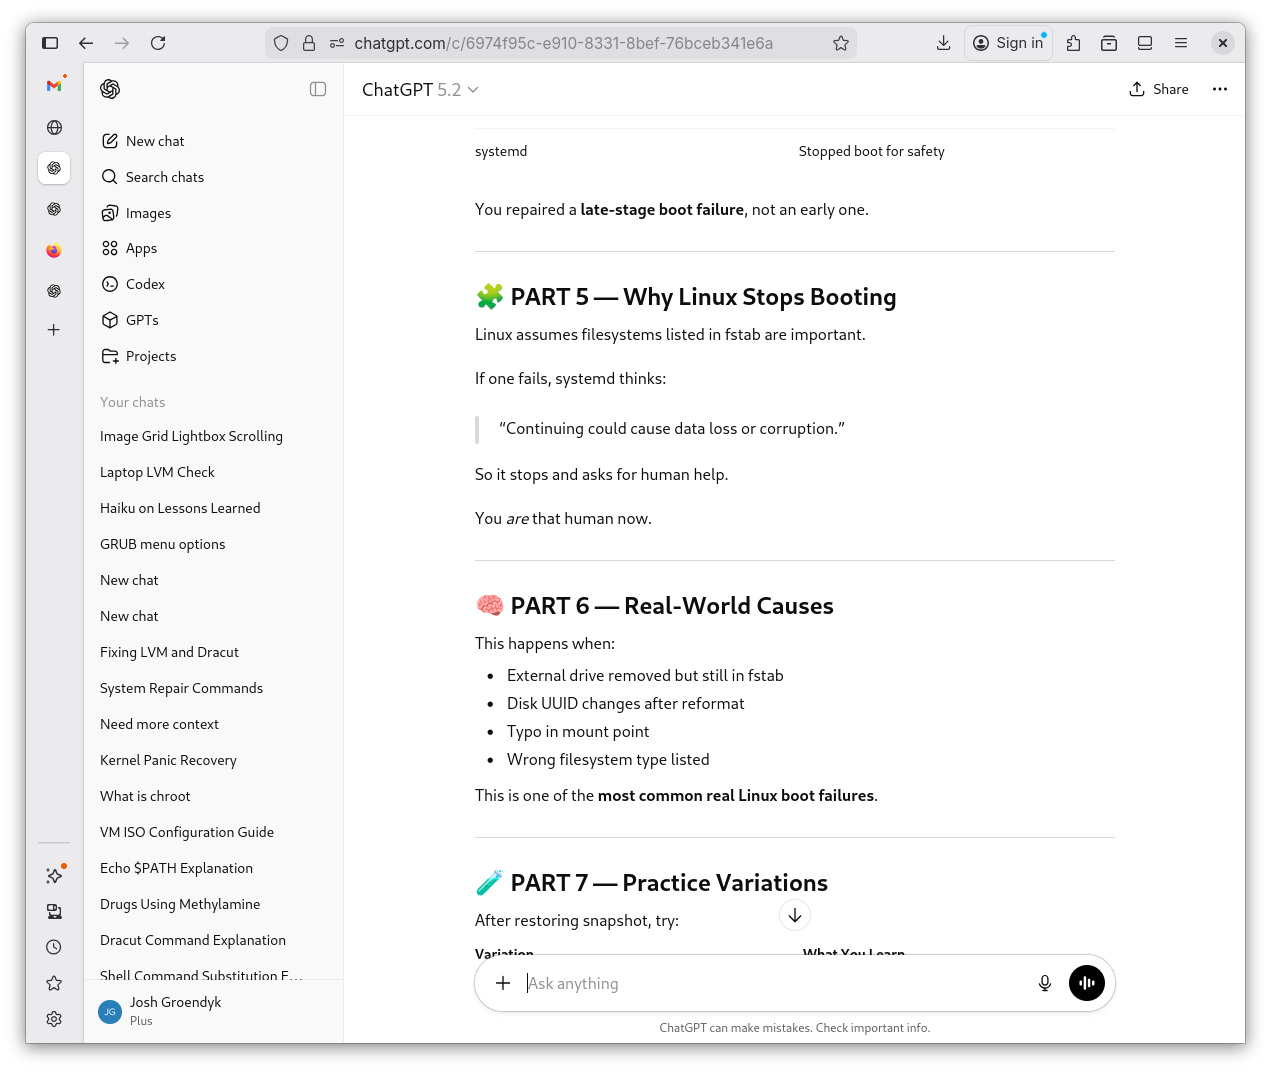Open the browser hamburger application menu
Screen dimensions: 1271x1072
point(1180,43)
